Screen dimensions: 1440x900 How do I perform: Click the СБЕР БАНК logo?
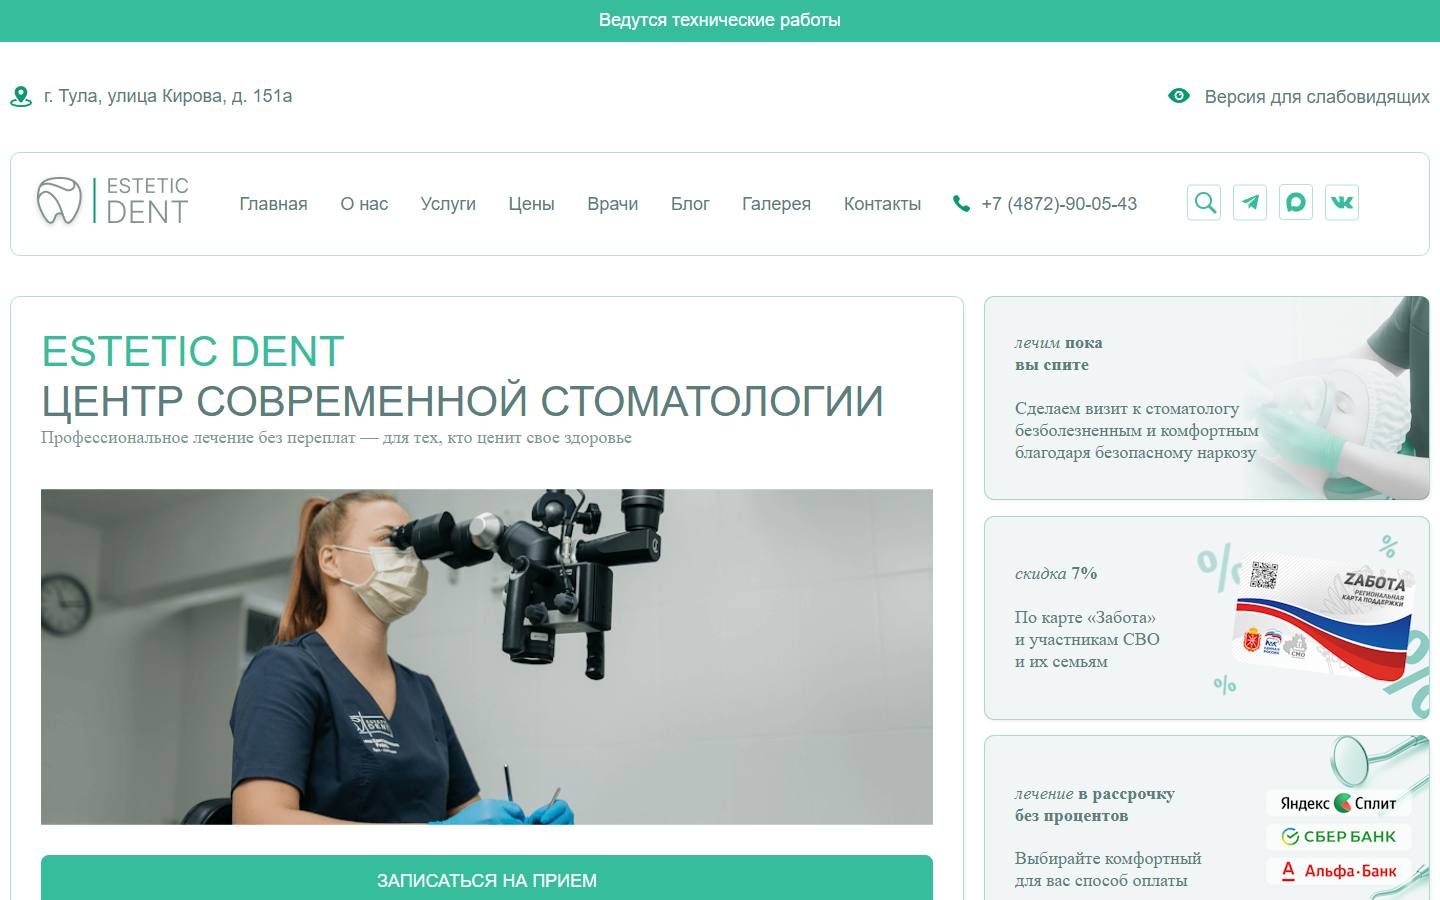[x=1339, y=836]
